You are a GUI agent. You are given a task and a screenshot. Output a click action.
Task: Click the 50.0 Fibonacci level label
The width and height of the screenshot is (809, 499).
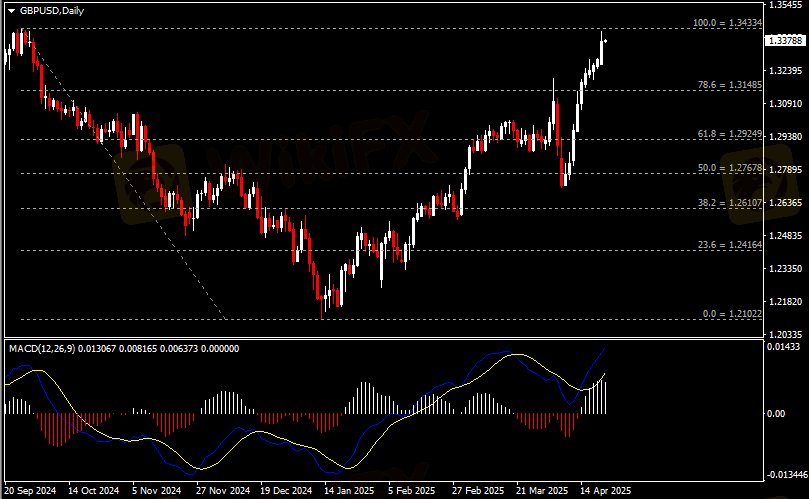point(731,168)
